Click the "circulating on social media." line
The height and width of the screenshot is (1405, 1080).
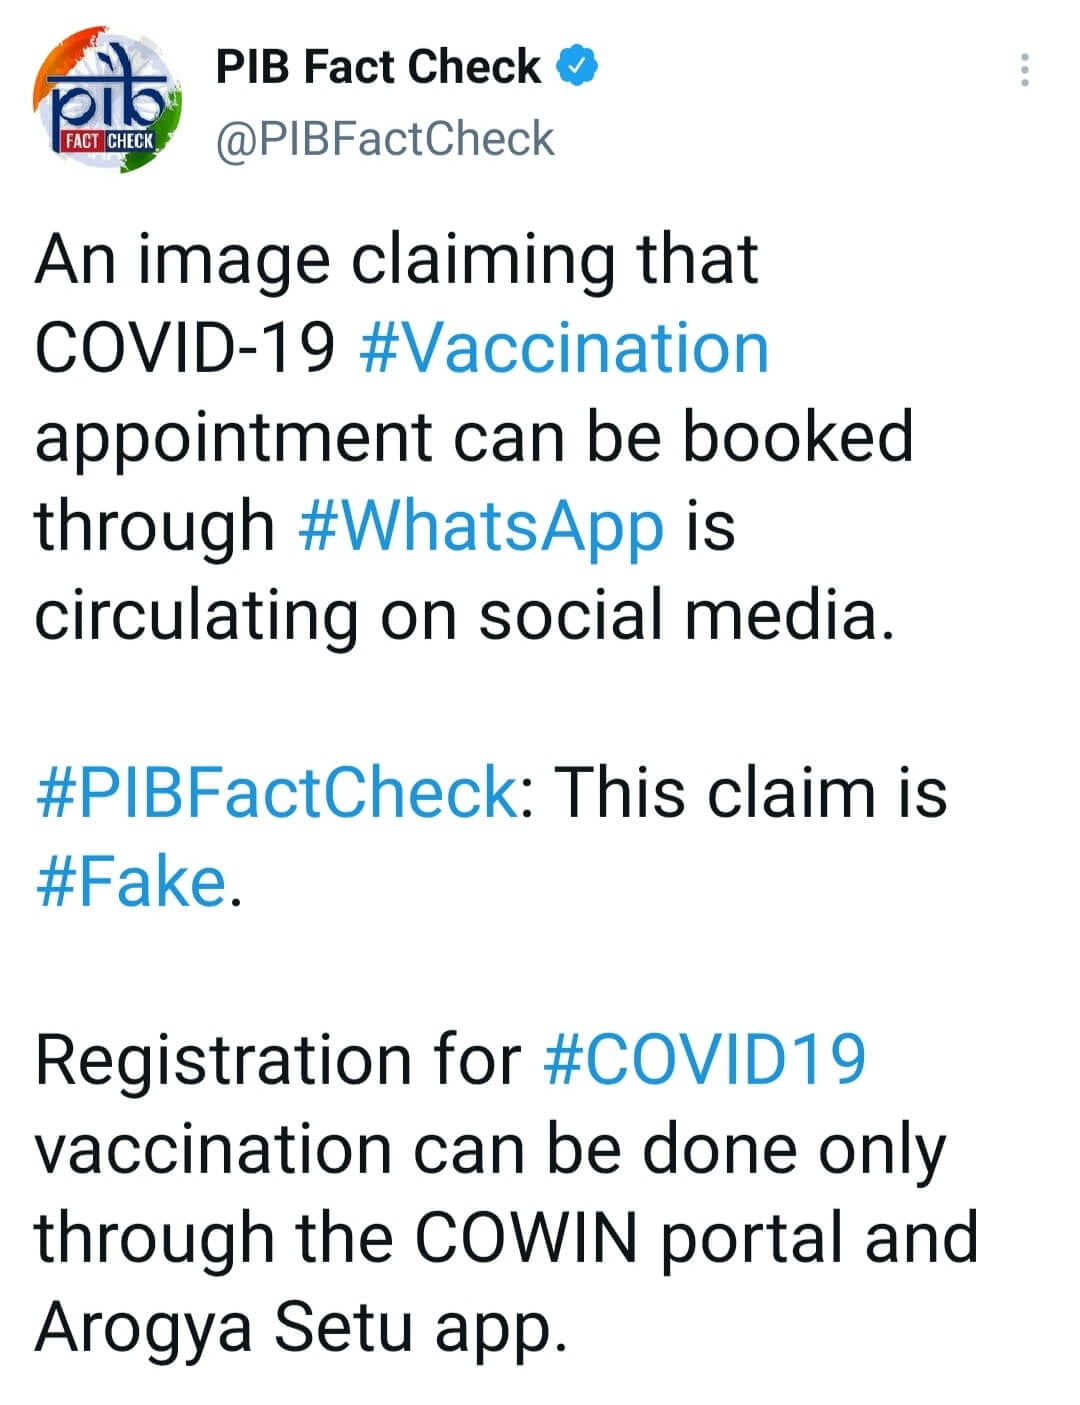[x=464, y=615]
